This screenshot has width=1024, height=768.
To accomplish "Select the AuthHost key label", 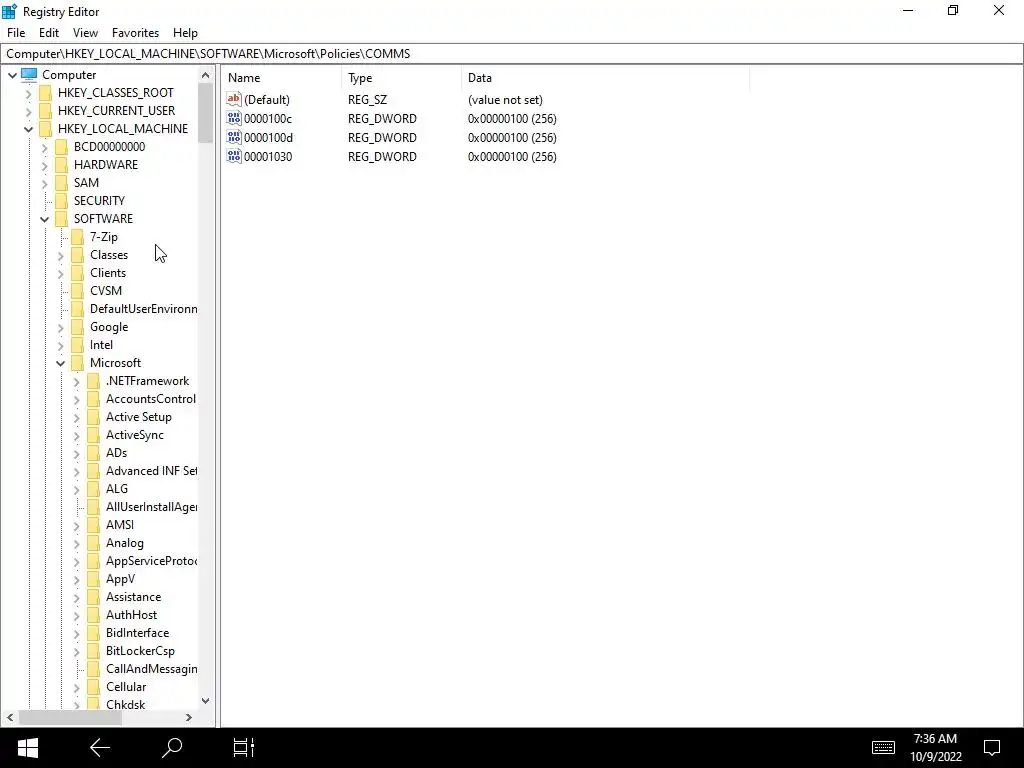I will (131, 615).
